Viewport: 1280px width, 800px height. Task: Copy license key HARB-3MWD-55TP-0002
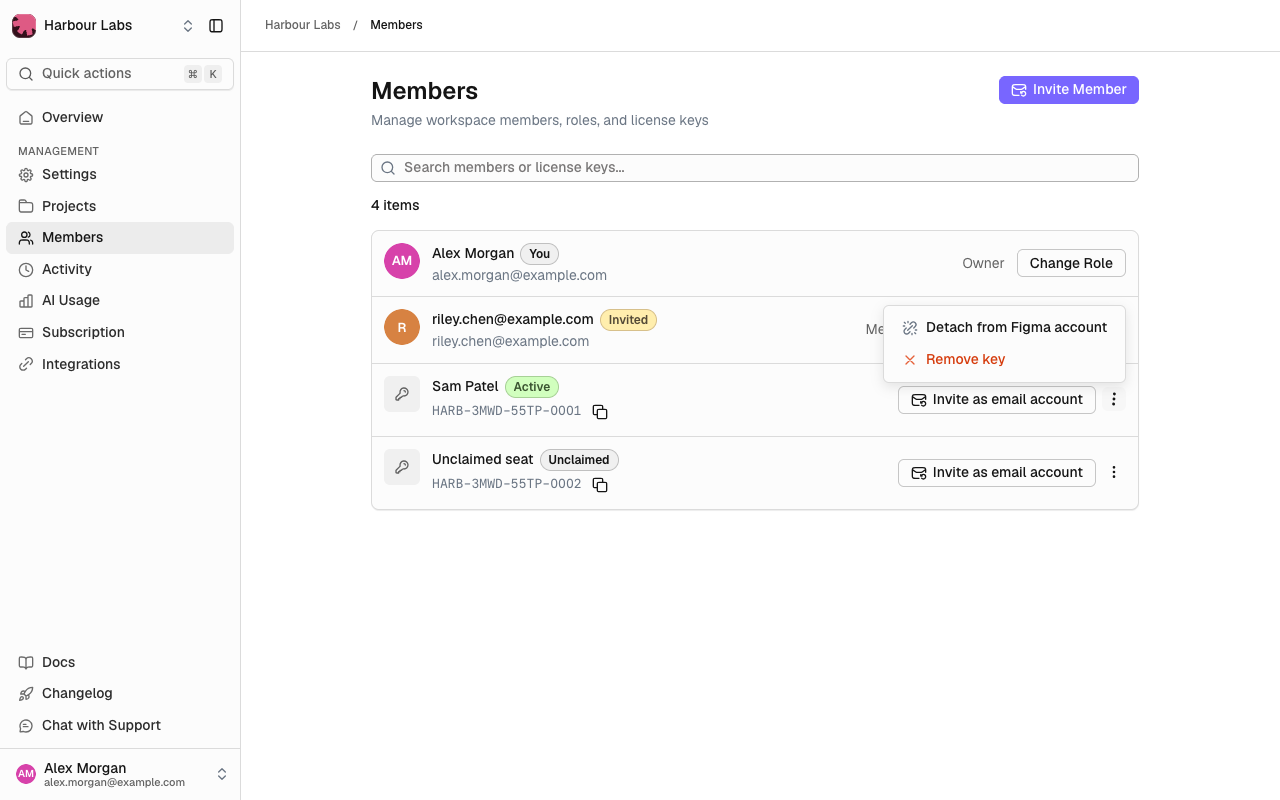(x=600, y=484)
